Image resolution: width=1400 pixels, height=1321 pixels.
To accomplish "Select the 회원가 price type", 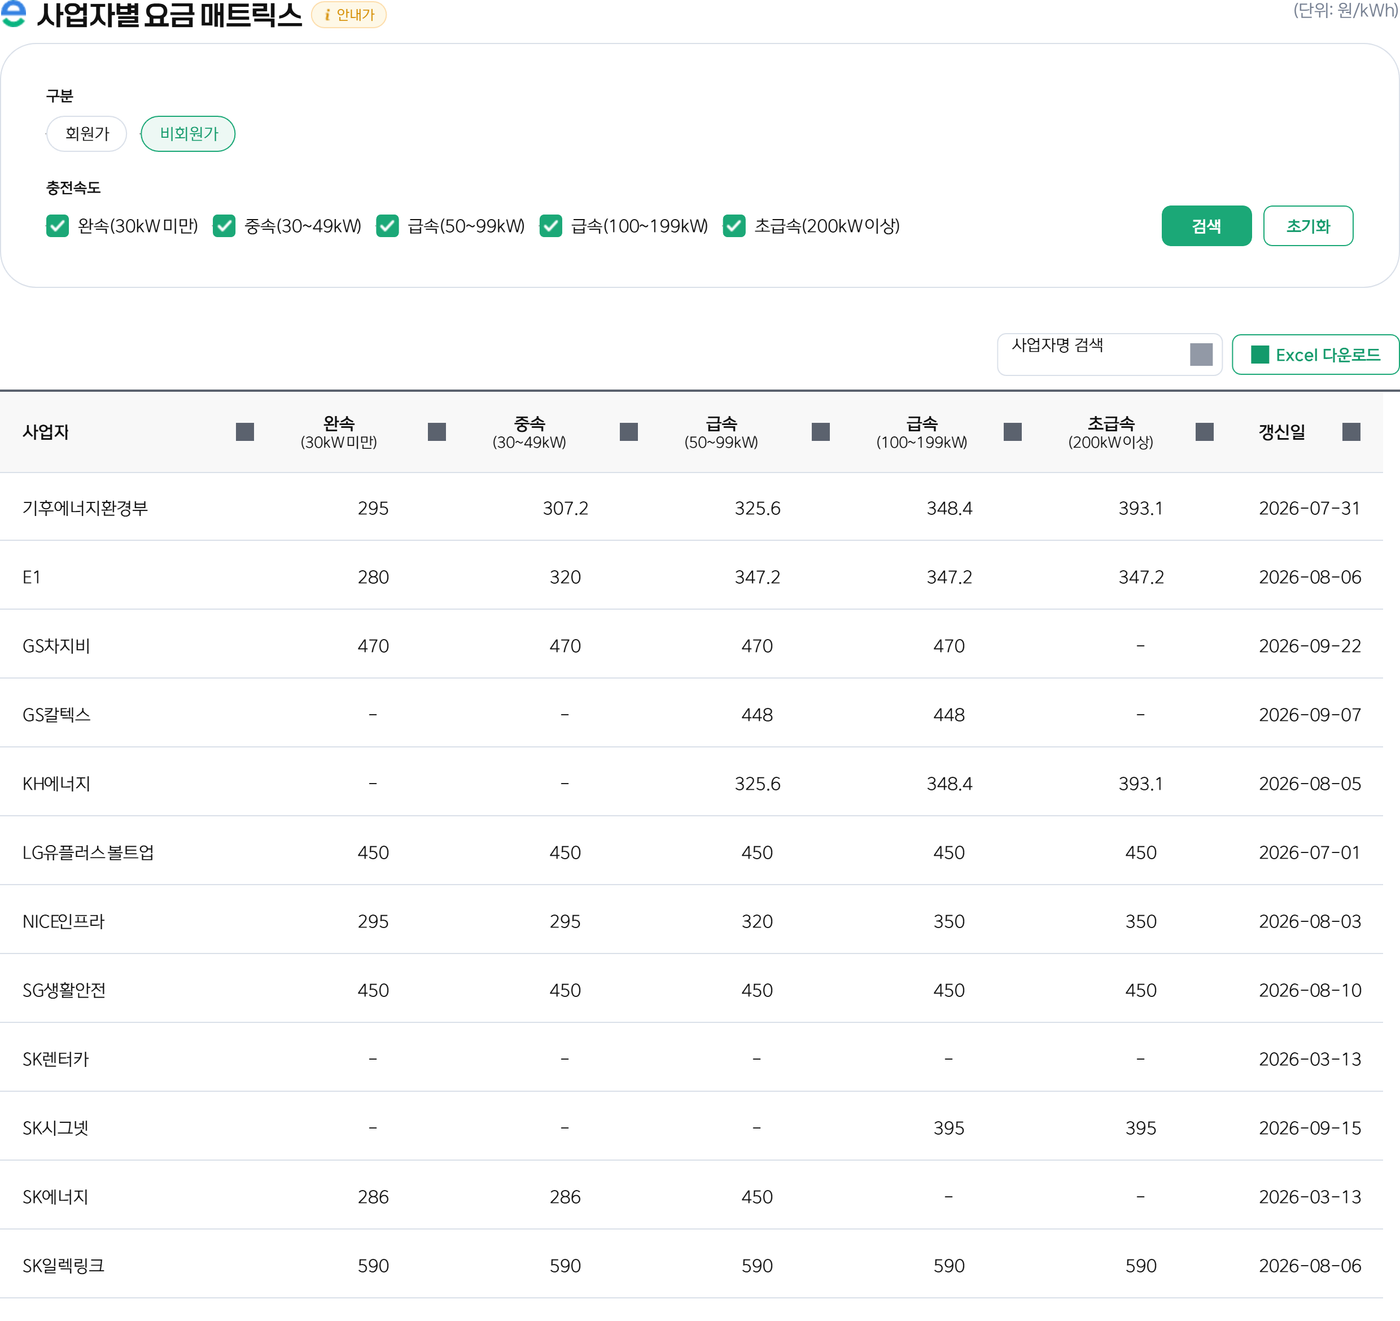I will [x=87, y=134].
